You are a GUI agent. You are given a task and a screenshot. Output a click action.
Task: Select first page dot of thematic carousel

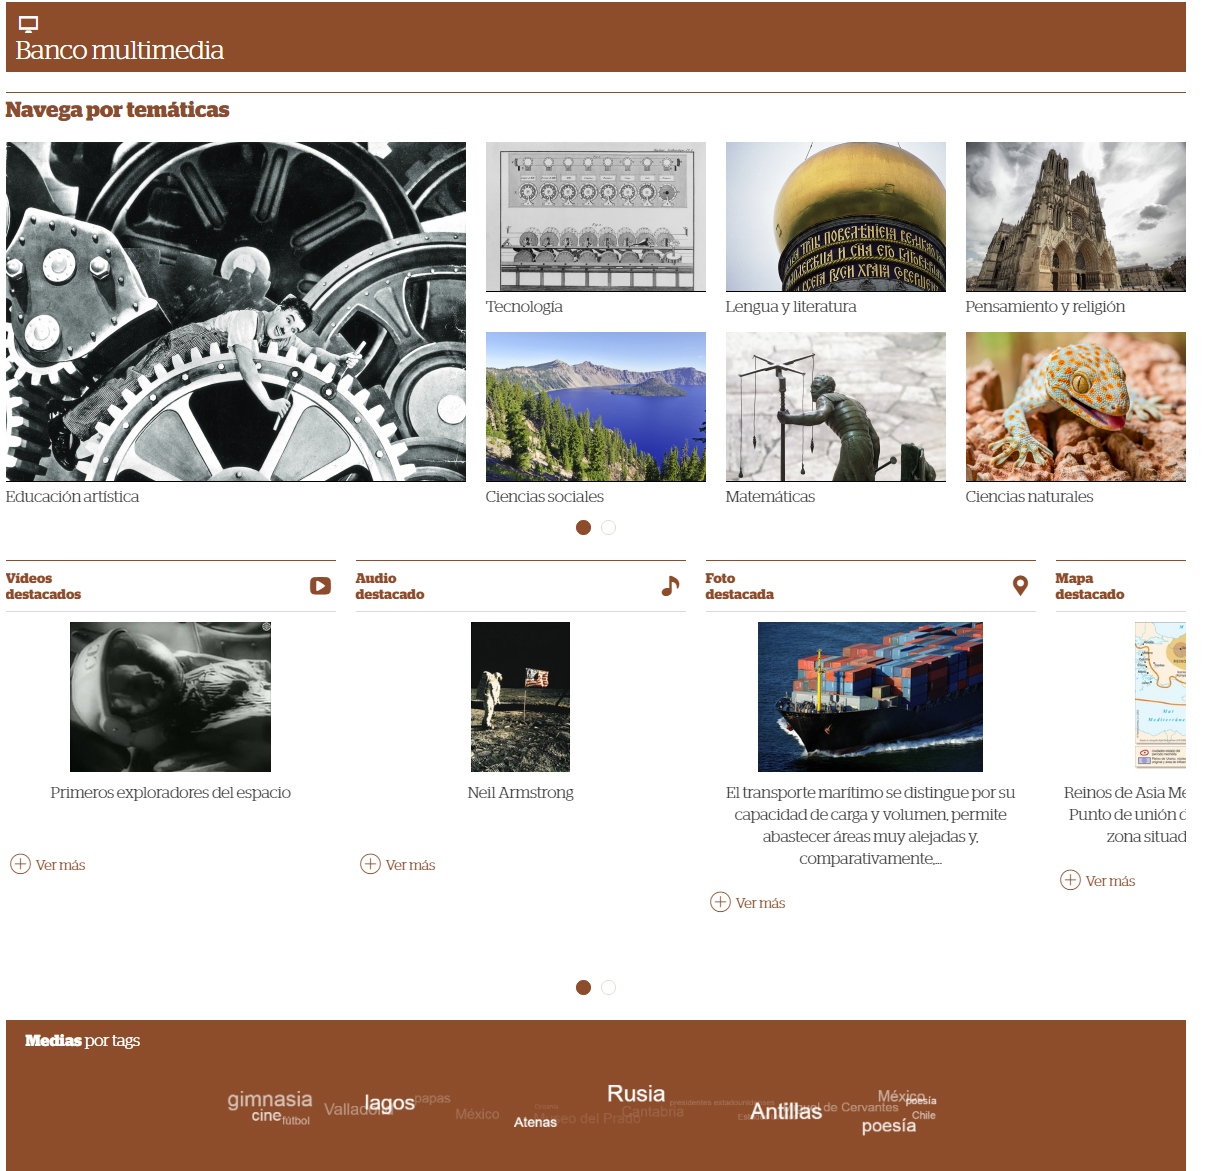click(583, 527)
